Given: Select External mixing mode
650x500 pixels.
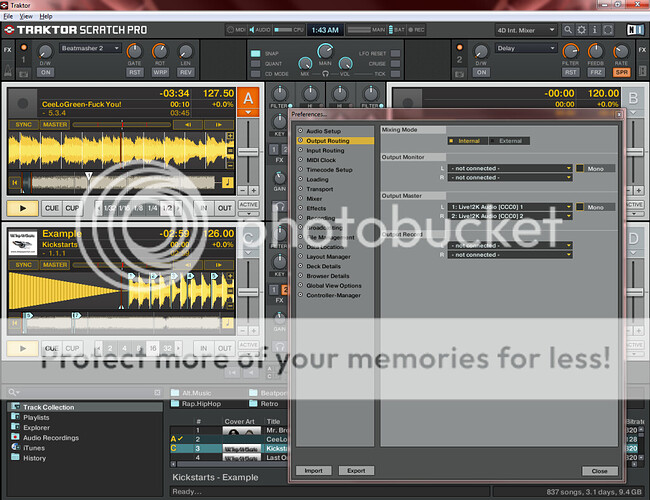Looking at the screenshot, I should (509, 141).
